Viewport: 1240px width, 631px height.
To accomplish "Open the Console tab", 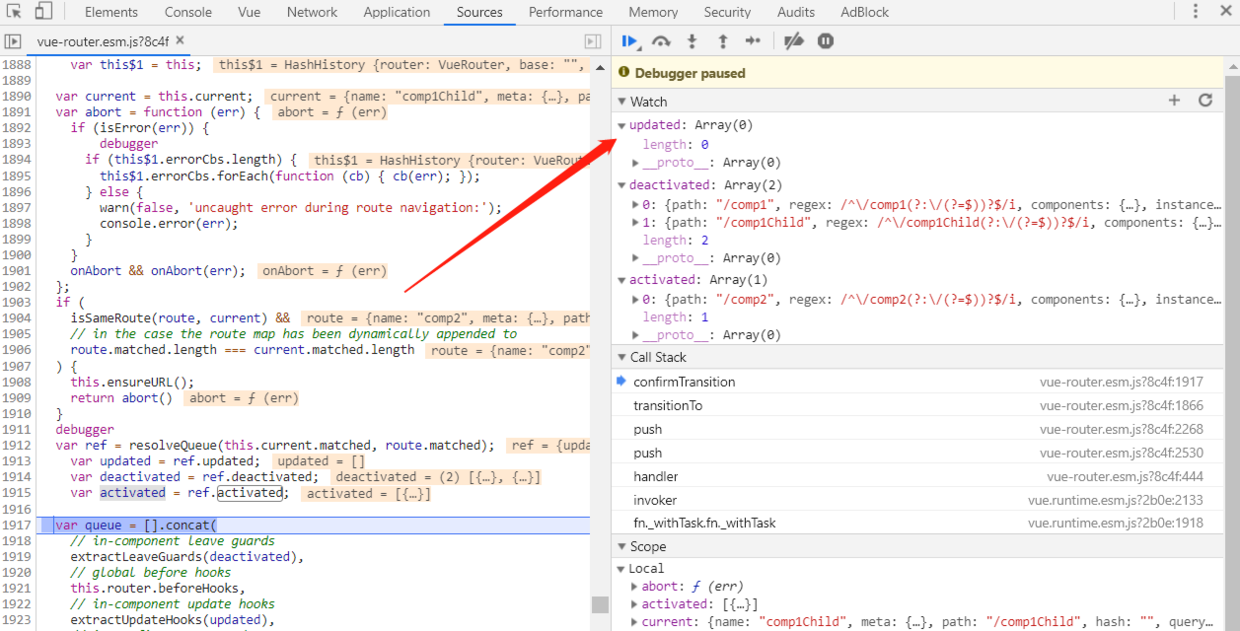I will pyautogui.click(x=188, y=12).
